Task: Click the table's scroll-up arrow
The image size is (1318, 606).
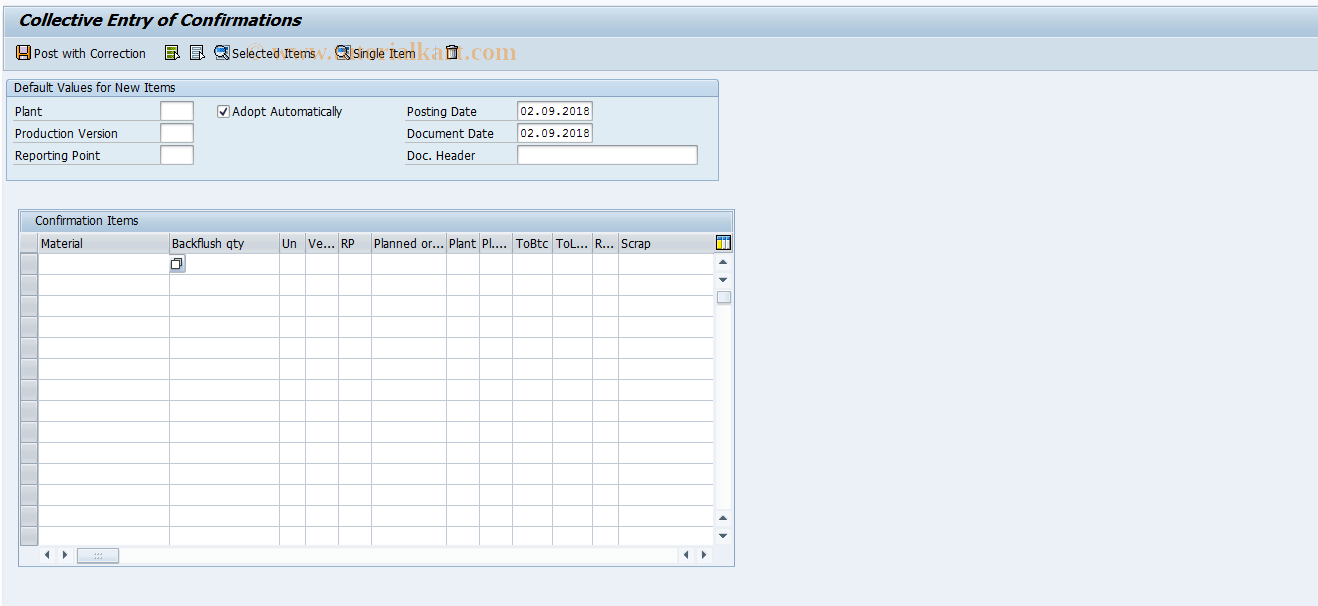Action: [722, 261]
